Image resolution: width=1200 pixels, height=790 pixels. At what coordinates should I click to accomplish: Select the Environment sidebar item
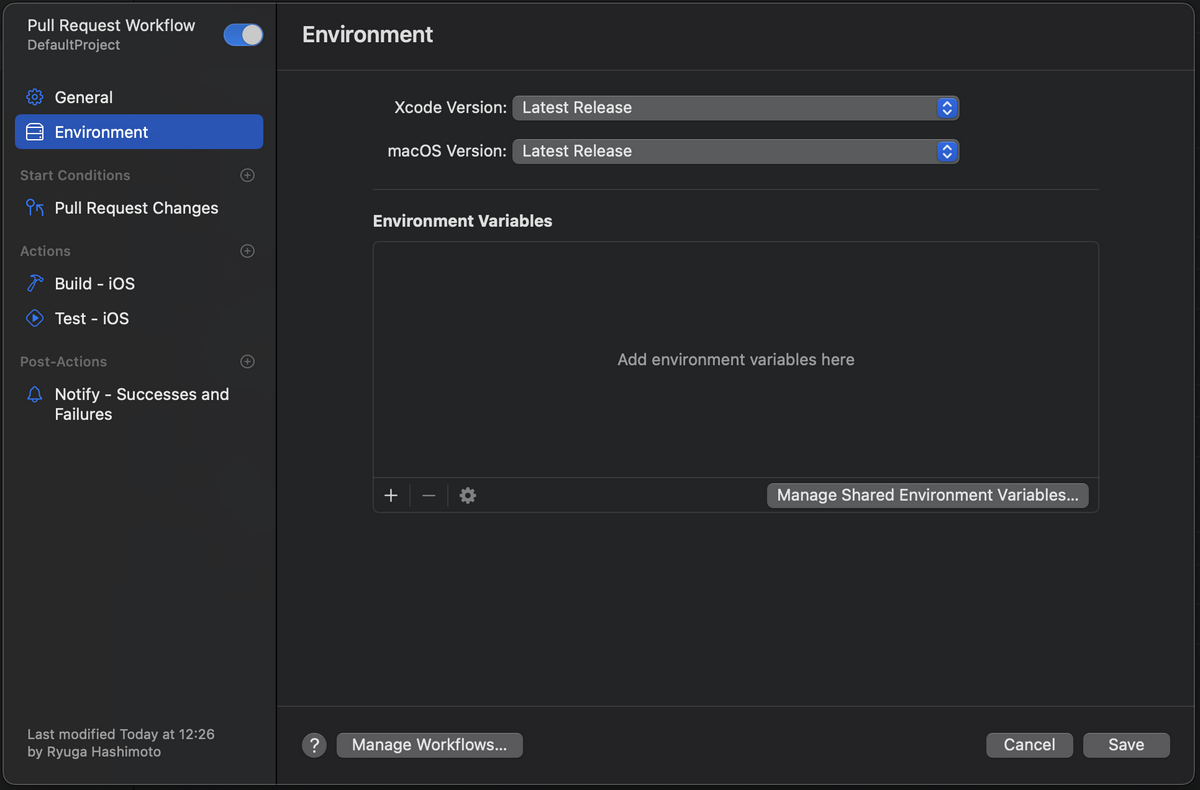pyautogui.click(x=139, y=132)
